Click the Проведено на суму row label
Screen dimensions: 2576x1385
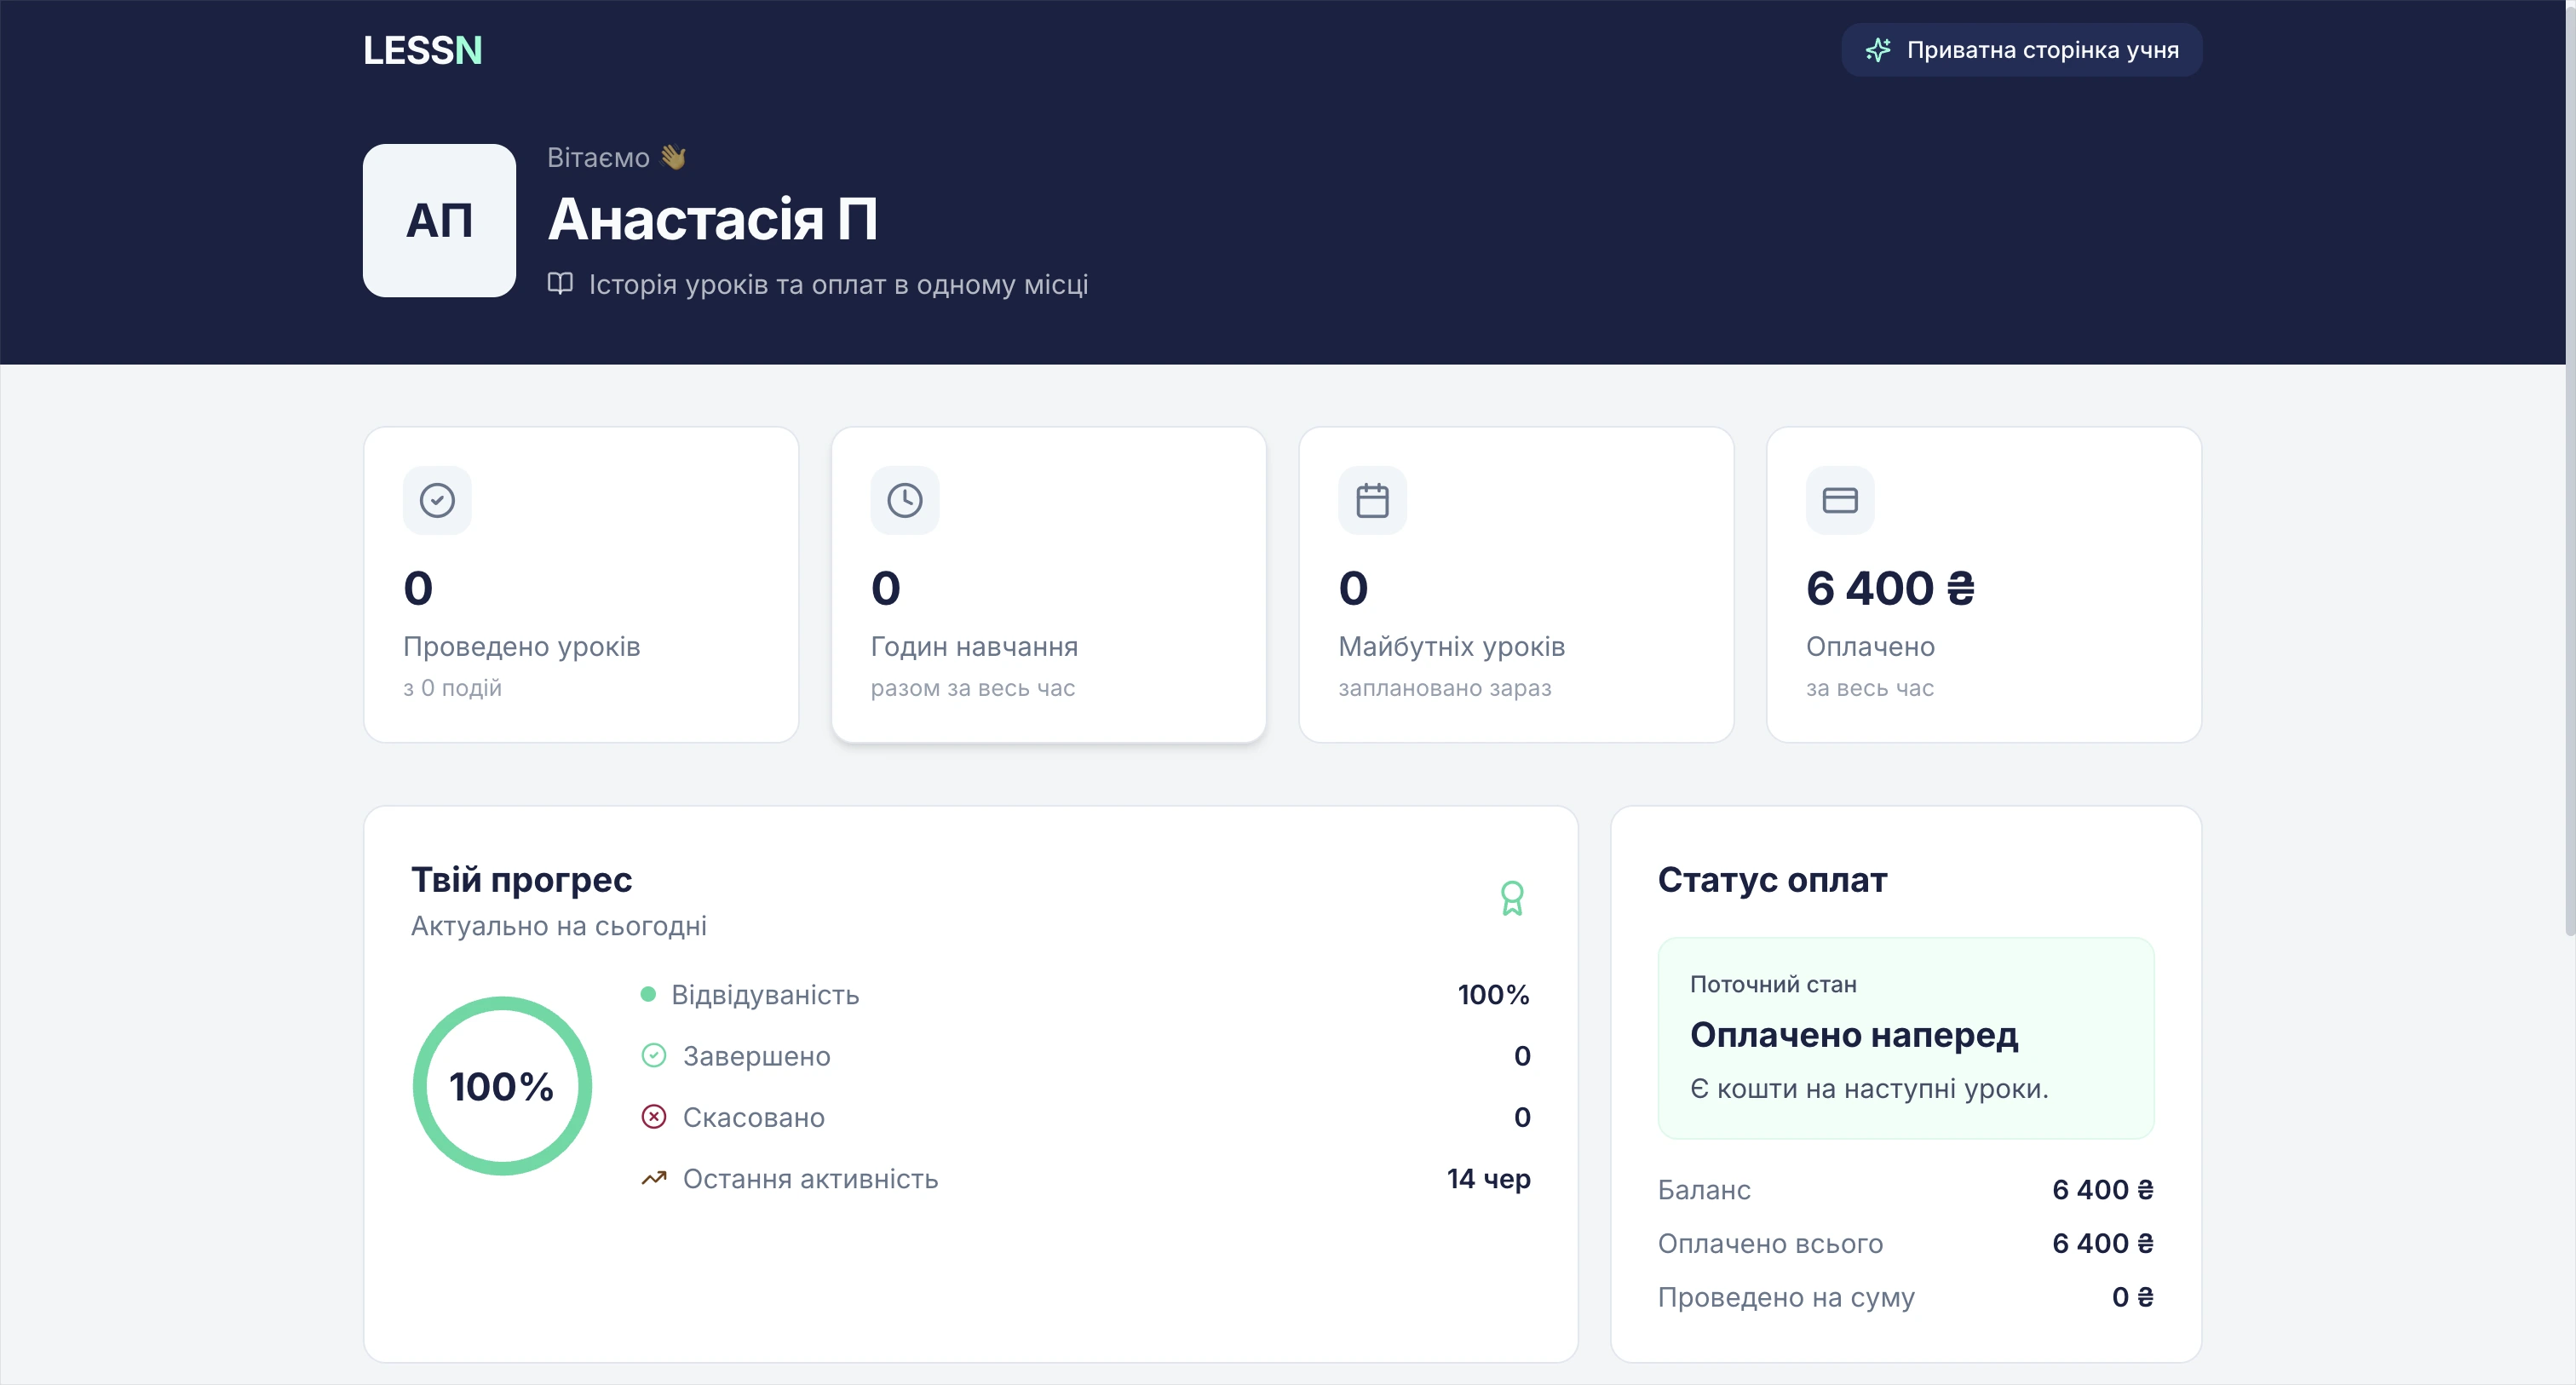click(1787, 1297)
